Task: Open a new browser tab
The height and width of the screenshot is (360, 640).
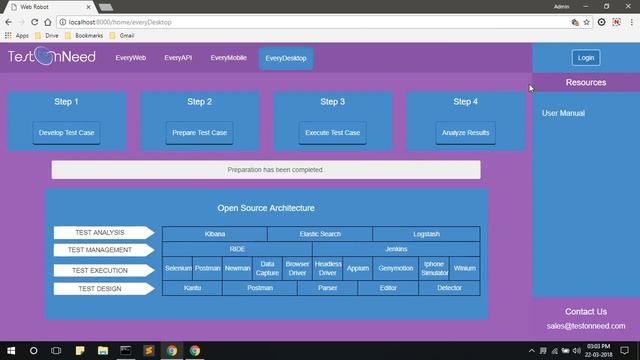Action: tap(106, 7)
